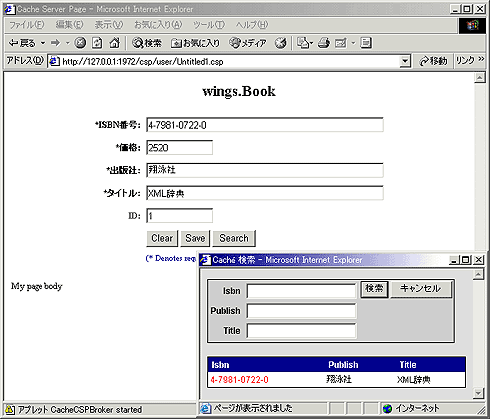
Task: Open the 検索 toolbar search icon
Action: (147, 43)
